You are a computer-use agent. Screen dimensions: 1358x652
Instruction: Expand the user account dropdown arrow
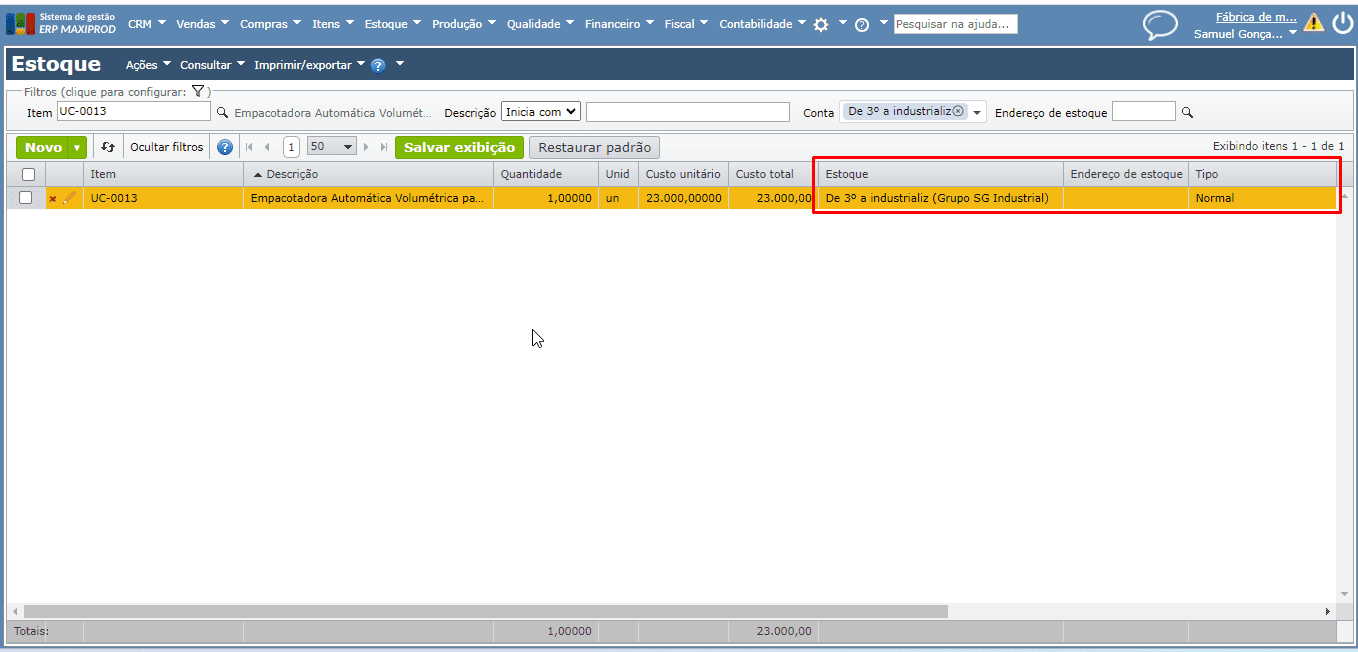(x=1292, y=33)
